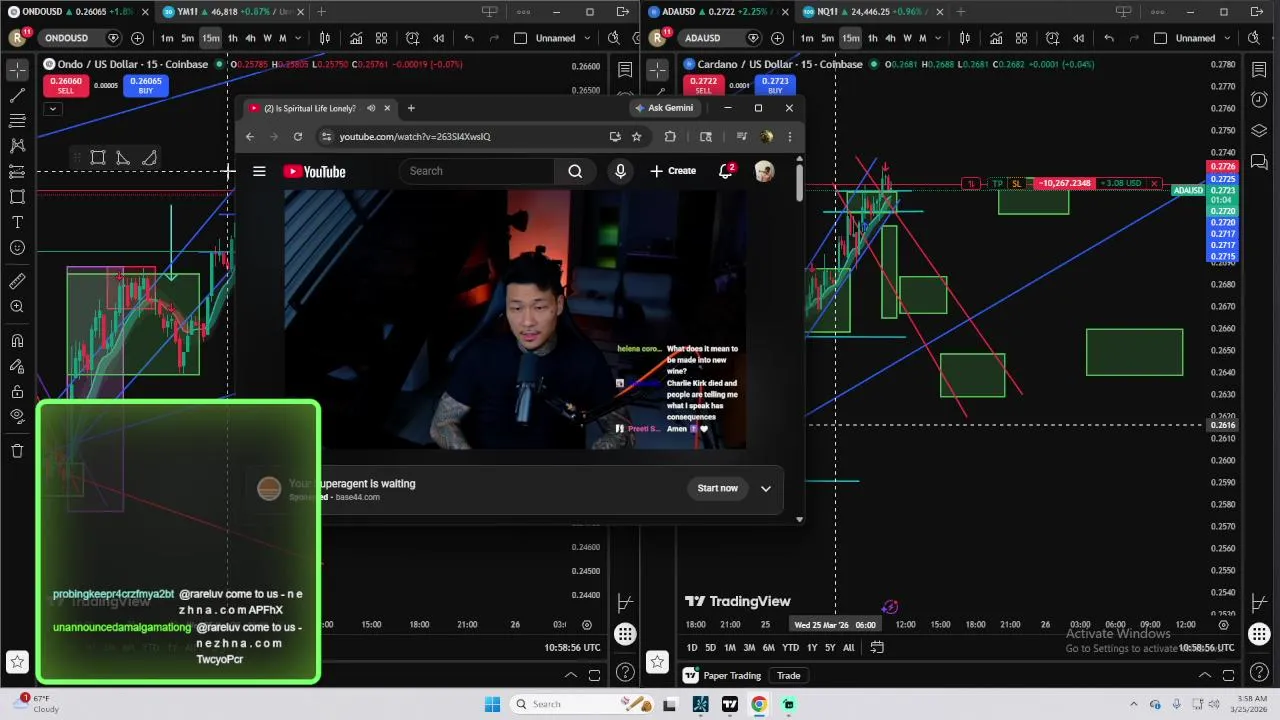Select 4h timeframe in ADAUSD toolbar
1280x720 pixels.
pyautogui.click(x=890, y=38)
